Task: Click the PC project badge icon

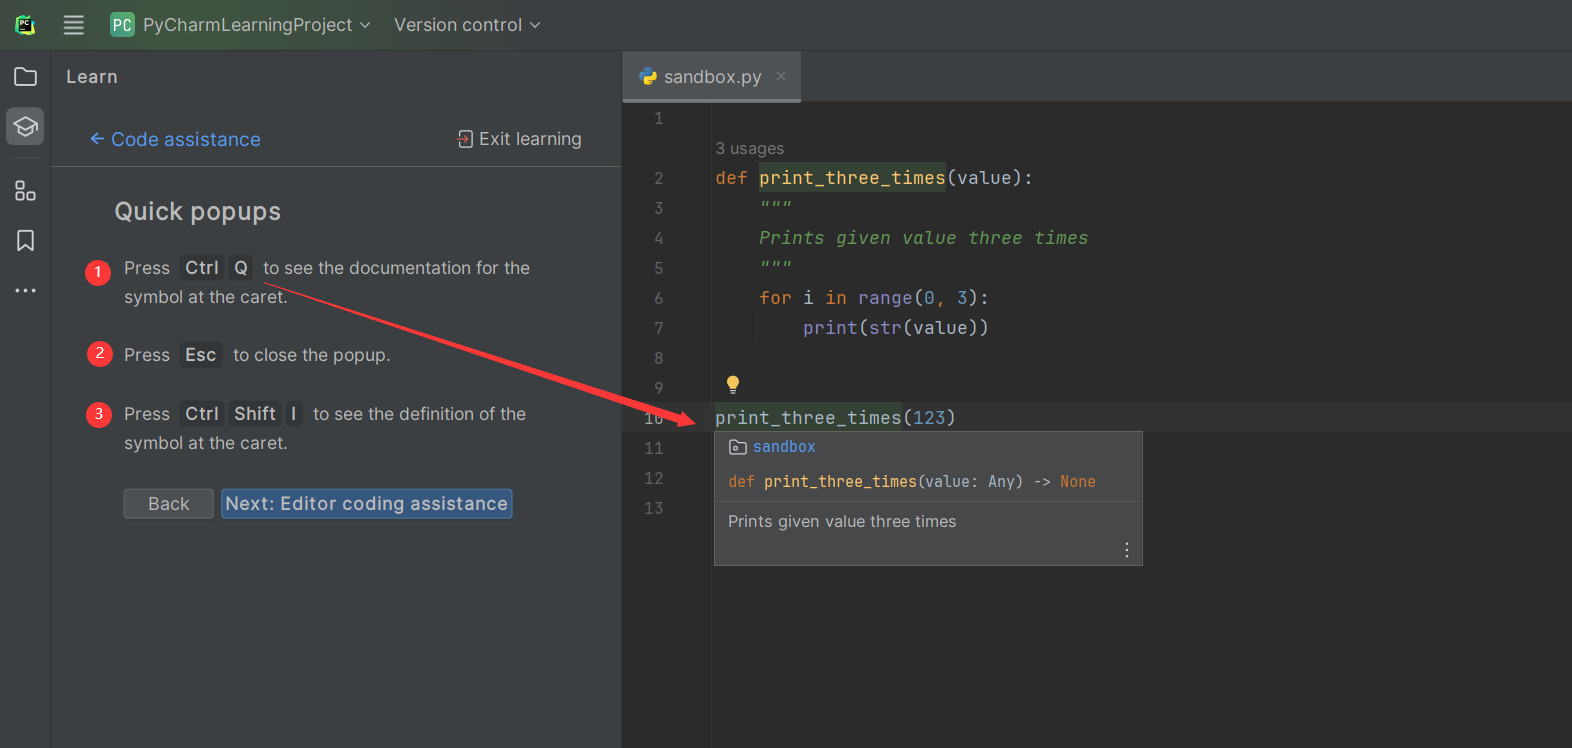Action: point(122,25)
